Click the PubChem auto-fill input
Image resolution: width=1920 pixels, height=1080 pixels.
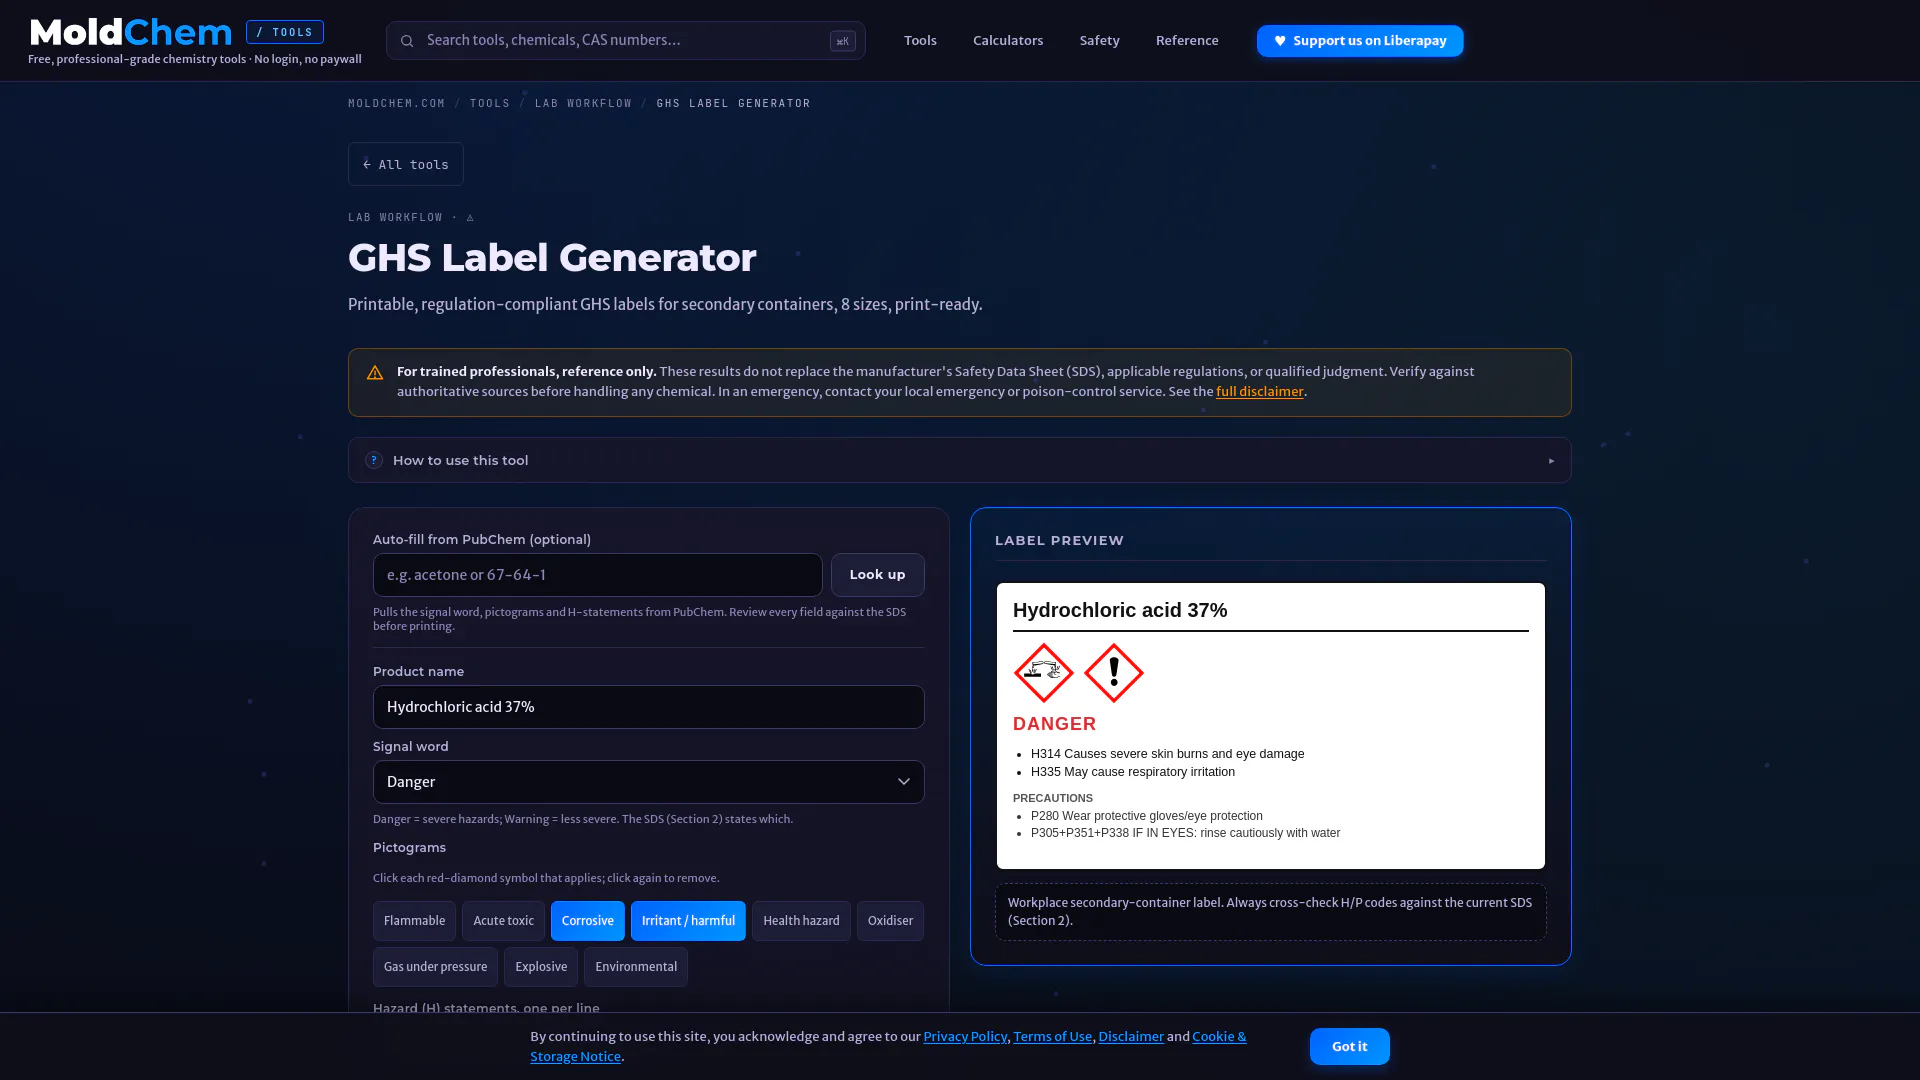[597, 575]
